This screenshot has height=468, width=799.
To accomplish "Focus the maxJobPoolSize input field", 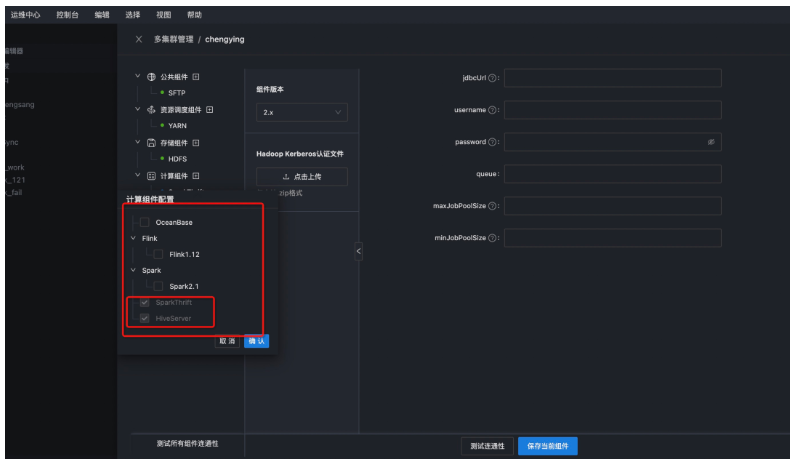I will 612,206.
